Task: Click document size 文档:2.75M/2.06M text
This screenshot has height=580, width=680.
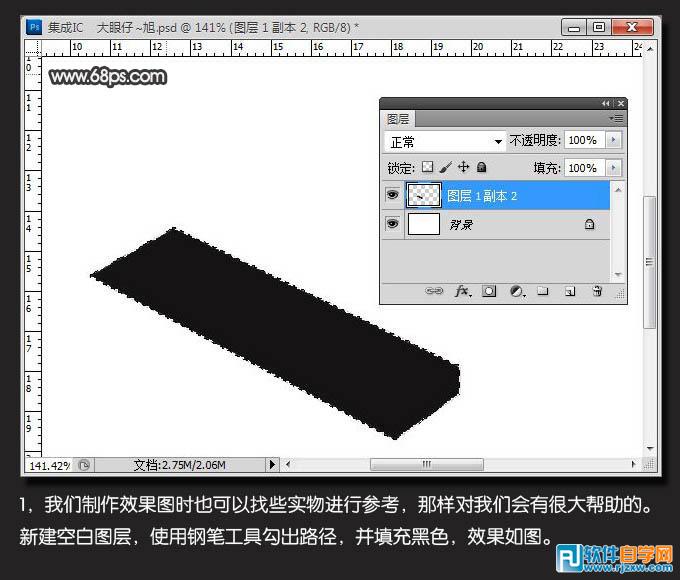Action: point(179,465)
